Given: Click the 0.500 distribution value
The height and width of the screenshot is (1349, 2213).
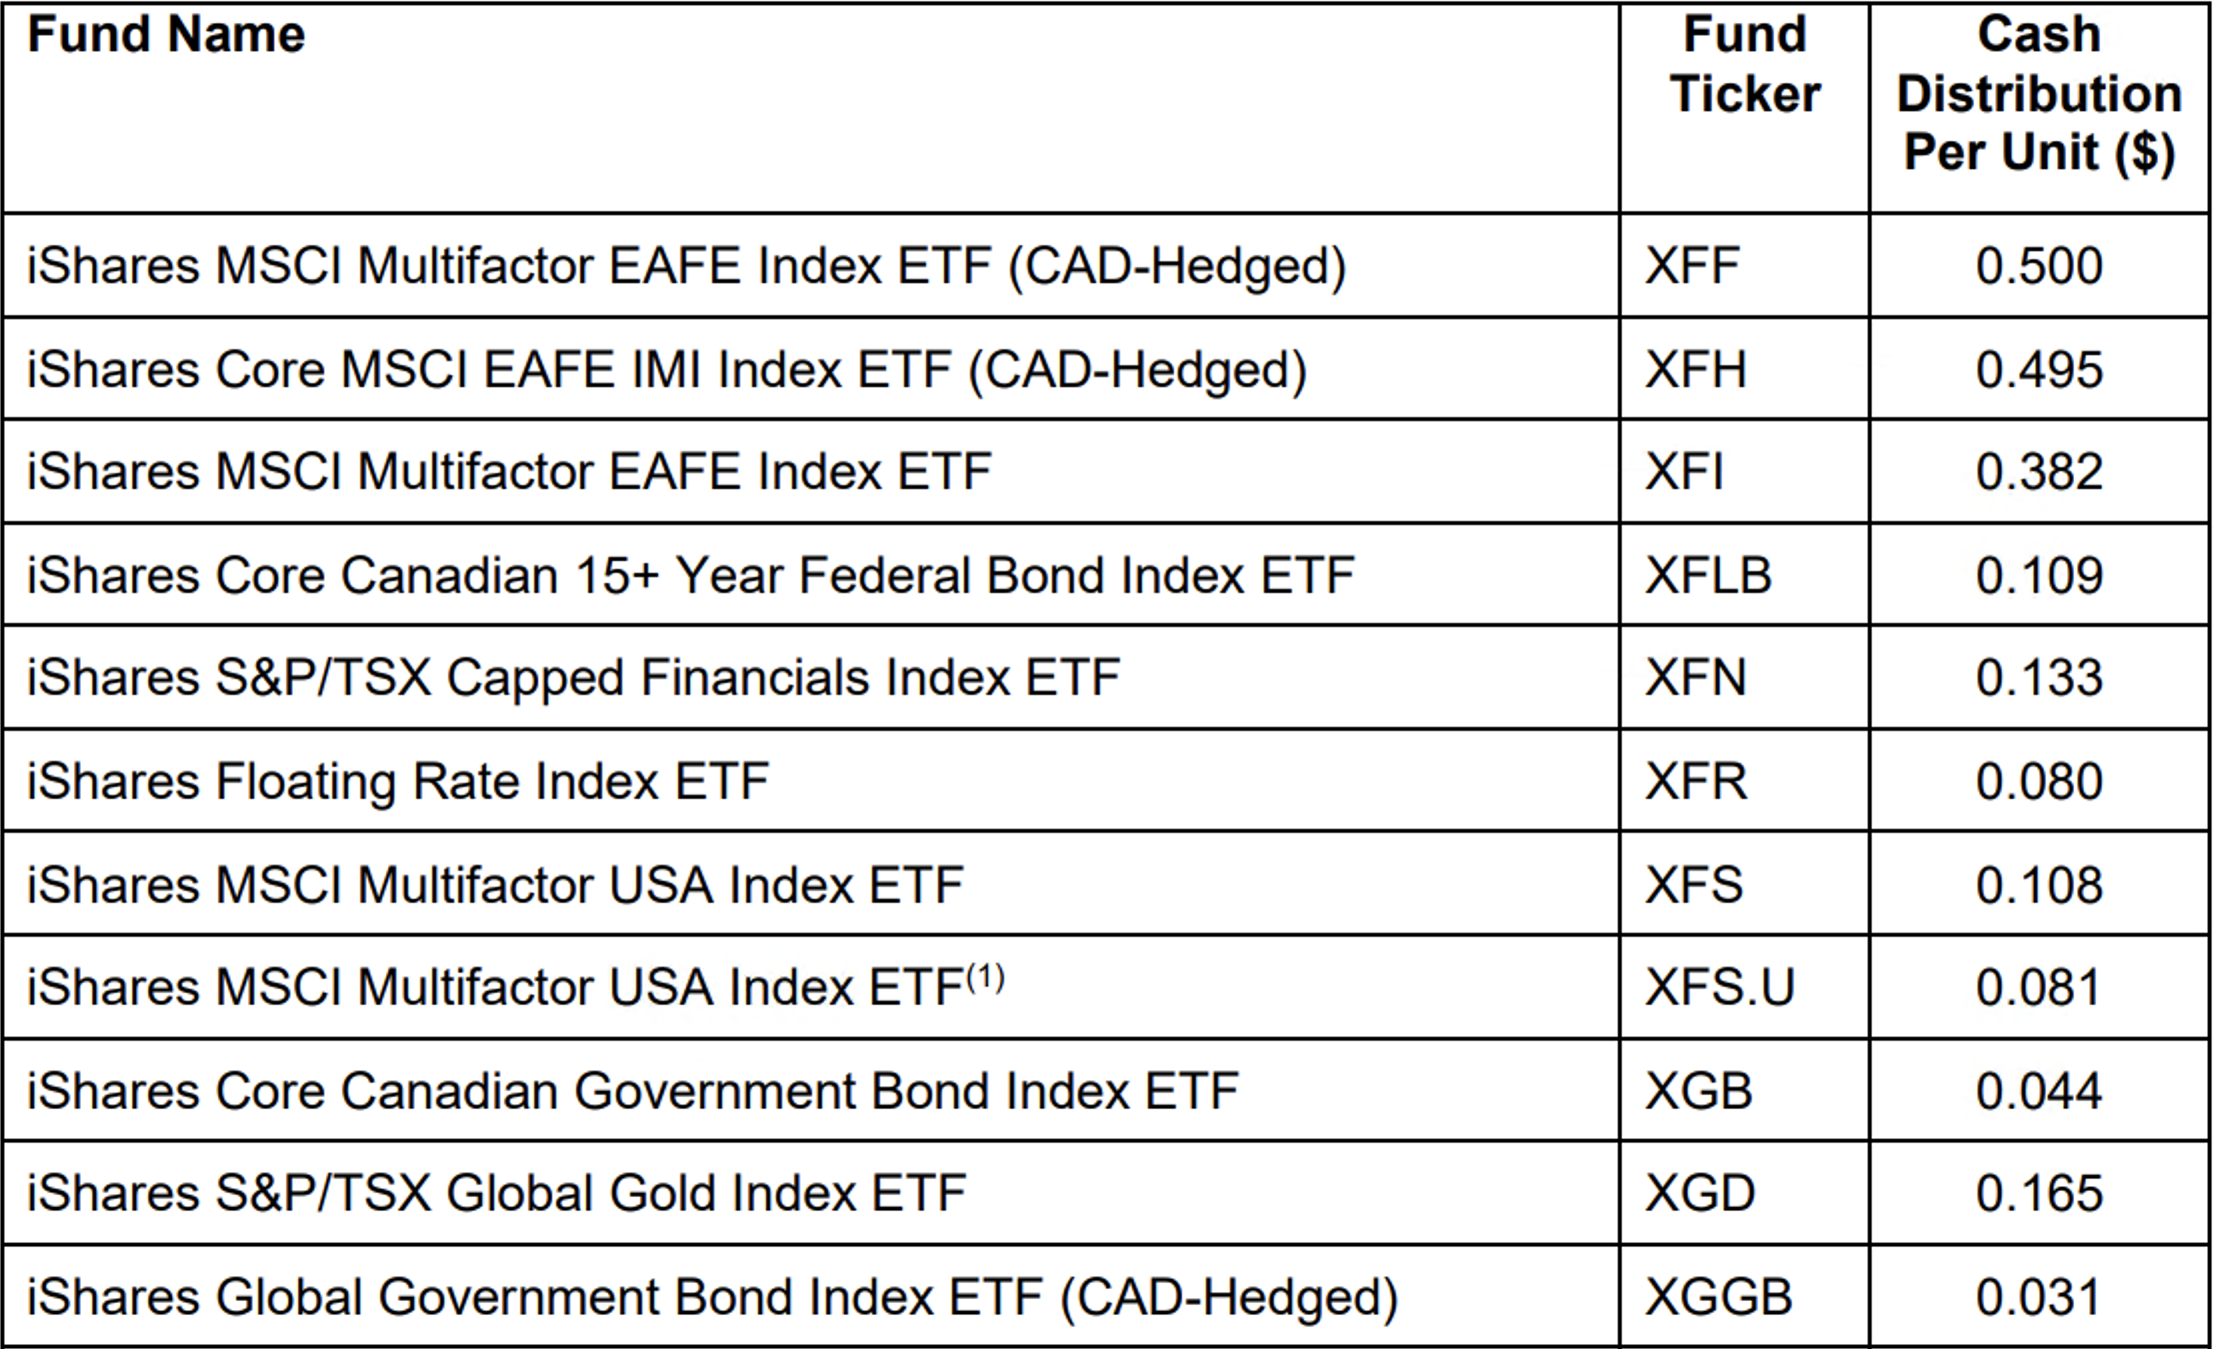Looking at the screenshot, I should point(2039,266).
